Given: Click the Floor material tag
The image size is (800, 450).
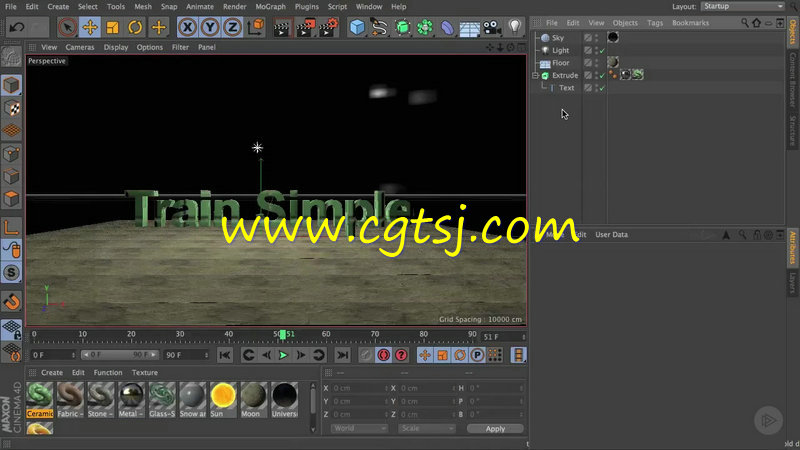Looking at the screenshot, I should 613,62.
